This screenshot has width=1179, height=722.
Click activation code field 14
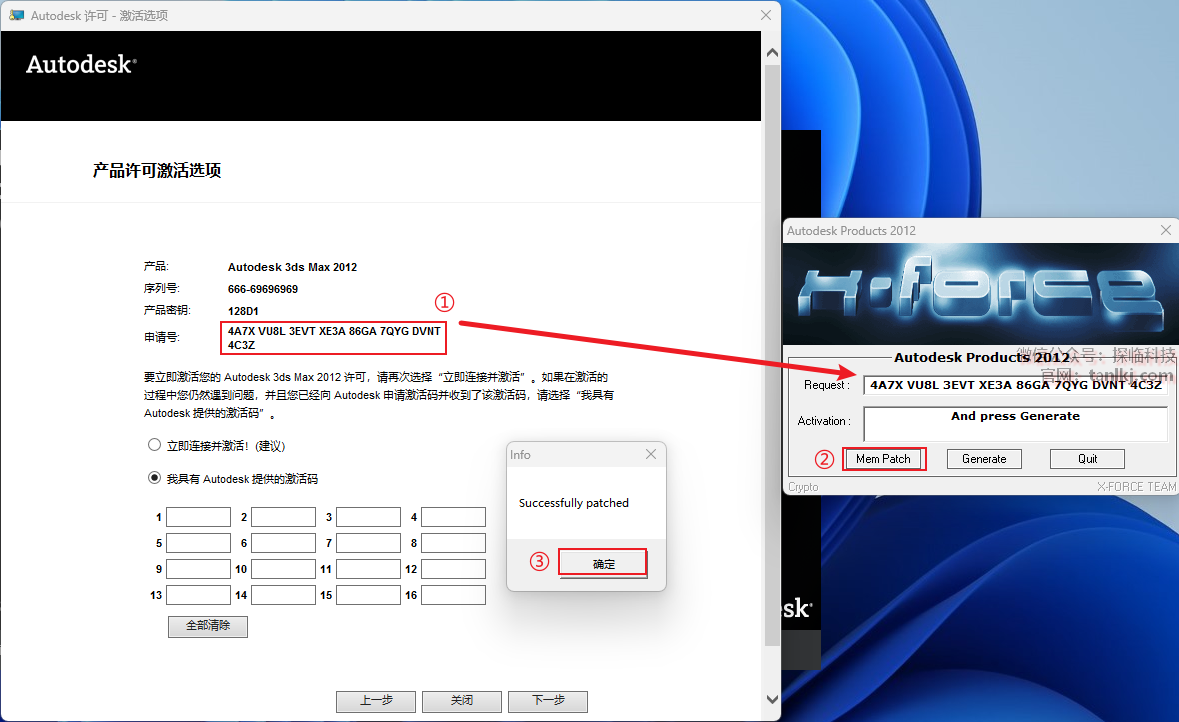(283, 595)
